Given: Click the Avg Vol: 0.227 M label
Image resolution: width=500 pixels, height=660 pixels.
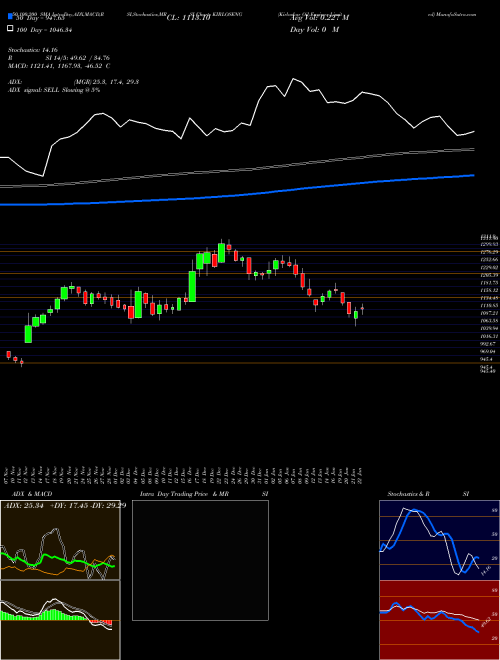Looking at the screenshot, I should tap(319, 18).
